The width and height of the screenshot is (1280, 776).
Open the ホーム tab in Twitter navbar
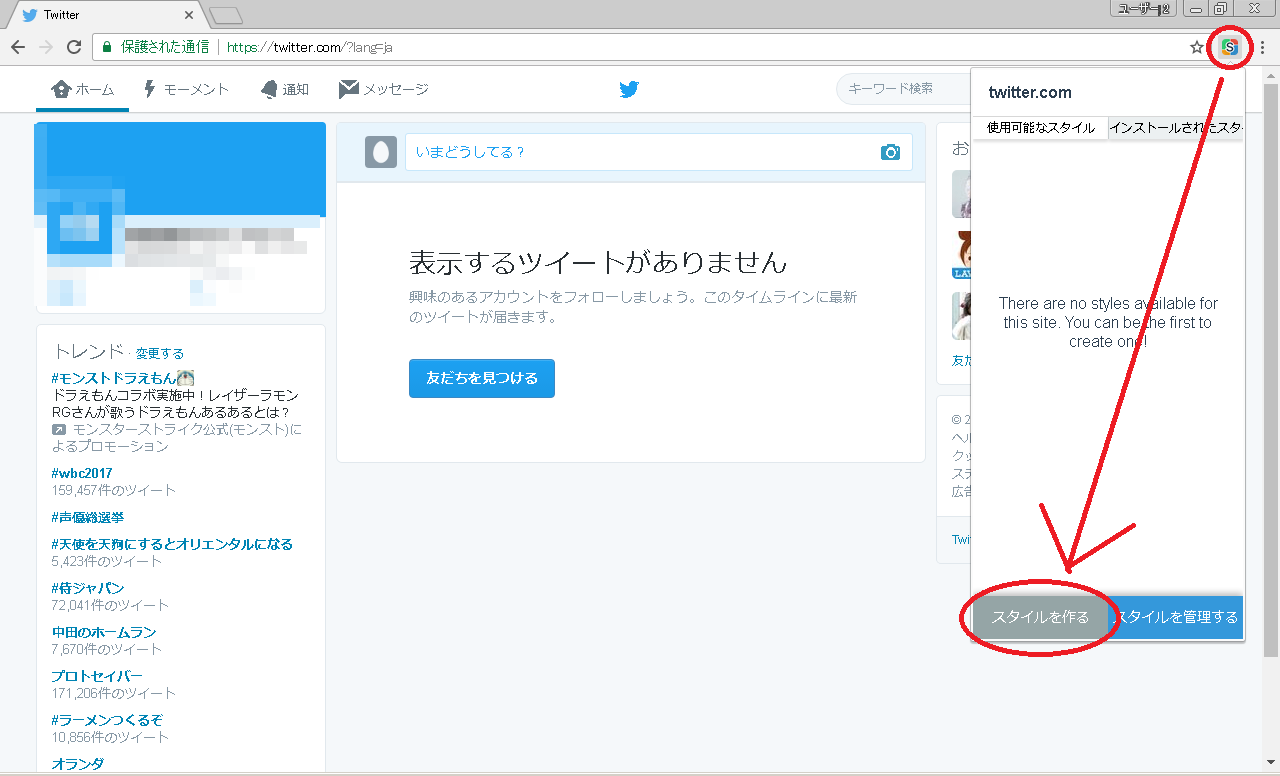84,89
